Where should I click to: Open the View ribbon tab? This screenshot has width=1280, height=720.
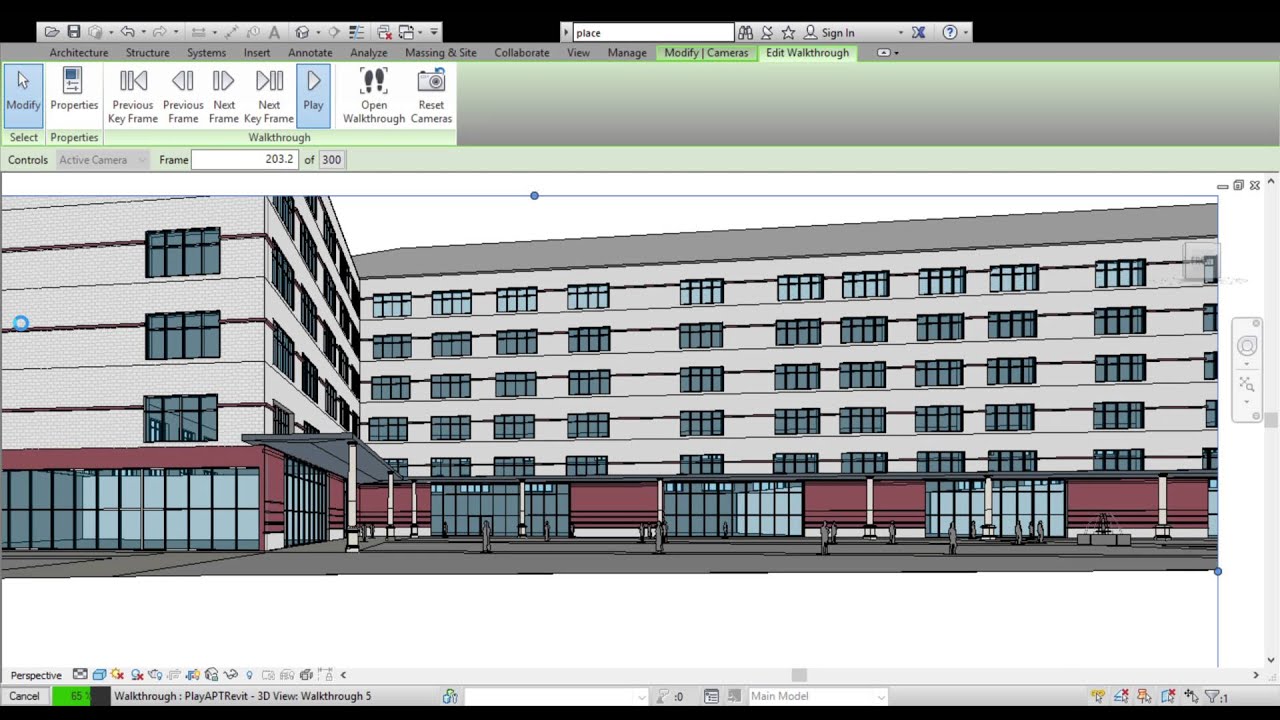click(578, 53)
